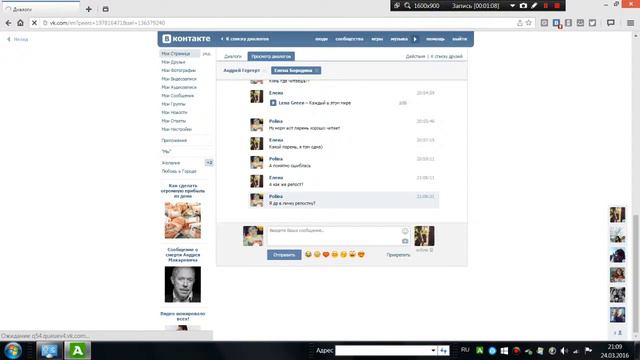
Task: Open the Twitter extension icon in browser toolbar
Action: click(x=592, y=23)
